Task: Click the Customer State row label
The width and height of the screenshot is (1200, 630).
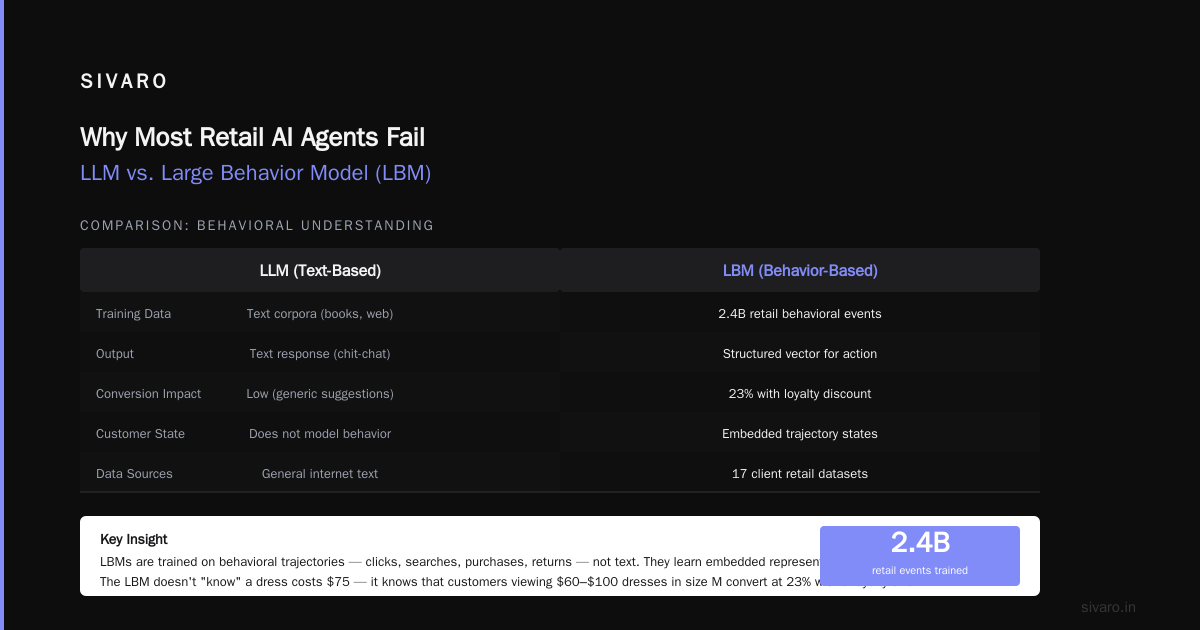Action: tap(140, 434)
